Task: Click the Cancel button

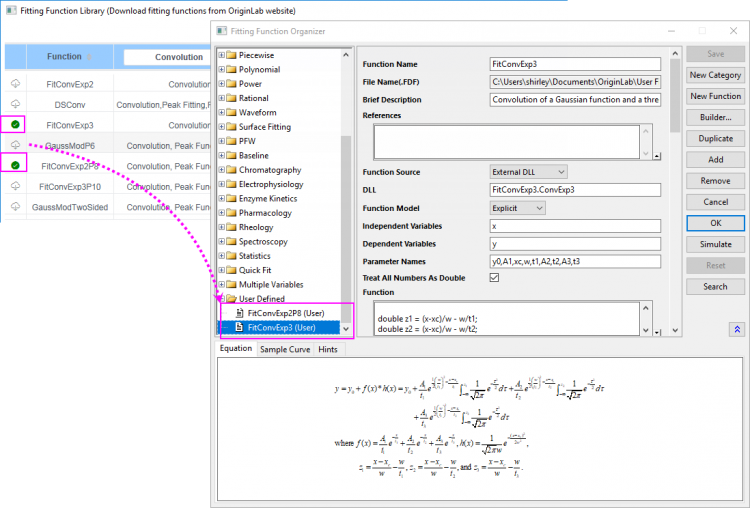Action: tap(716, 202)
